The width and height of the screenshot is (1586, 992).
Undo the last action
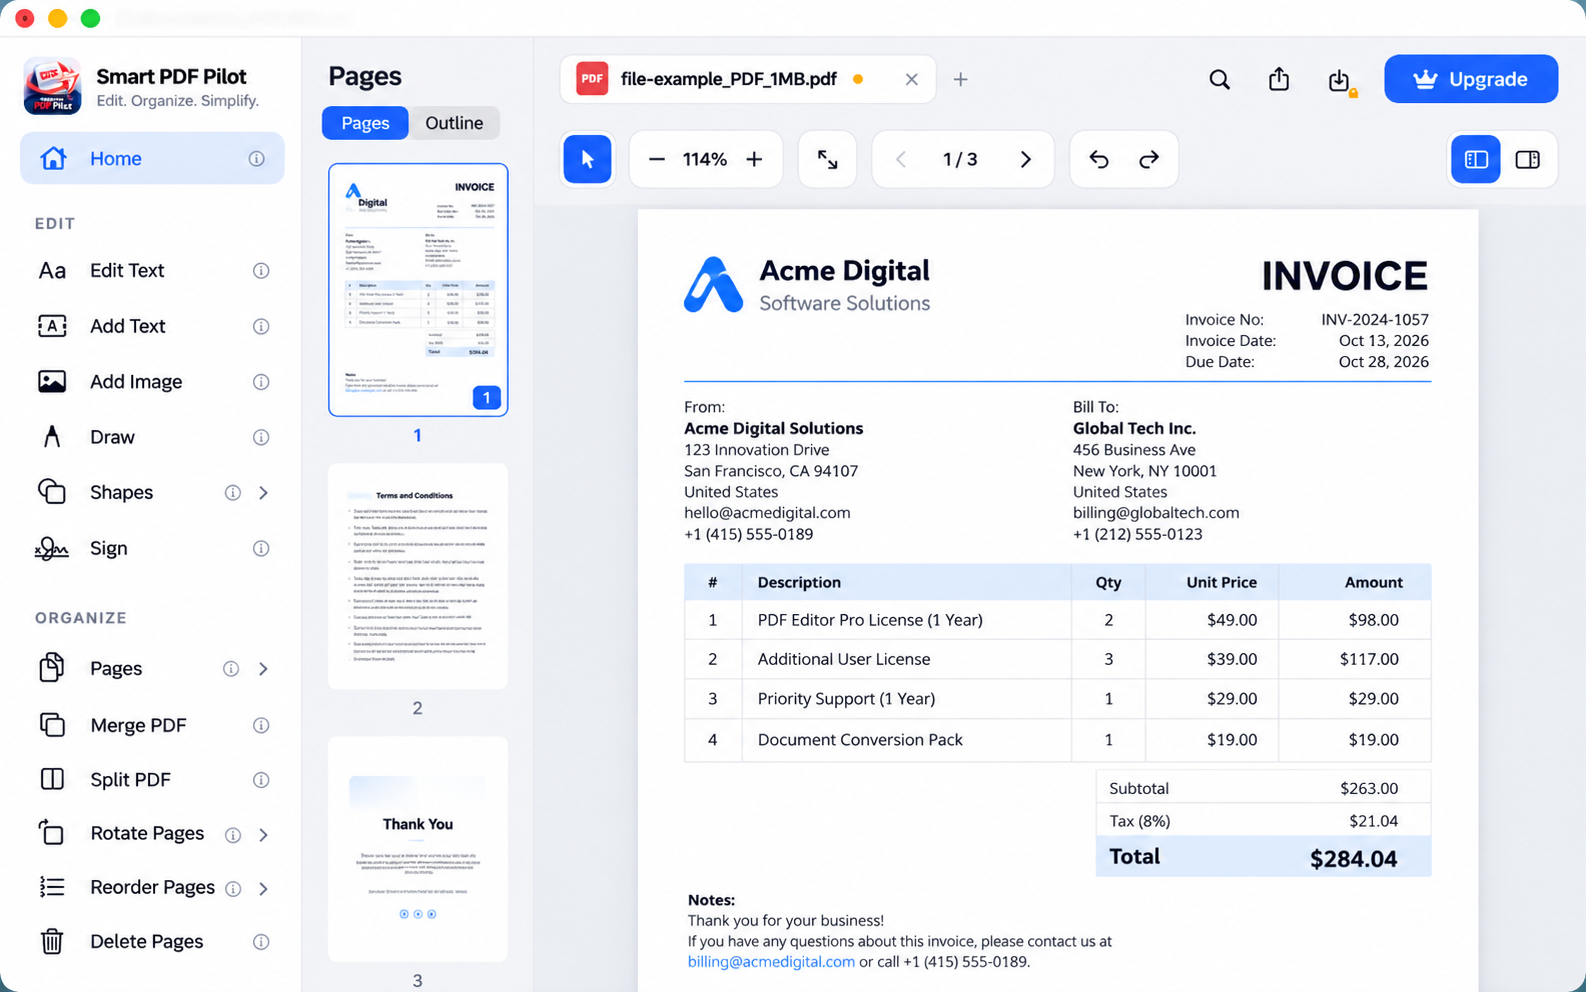tap(1099, 159)
